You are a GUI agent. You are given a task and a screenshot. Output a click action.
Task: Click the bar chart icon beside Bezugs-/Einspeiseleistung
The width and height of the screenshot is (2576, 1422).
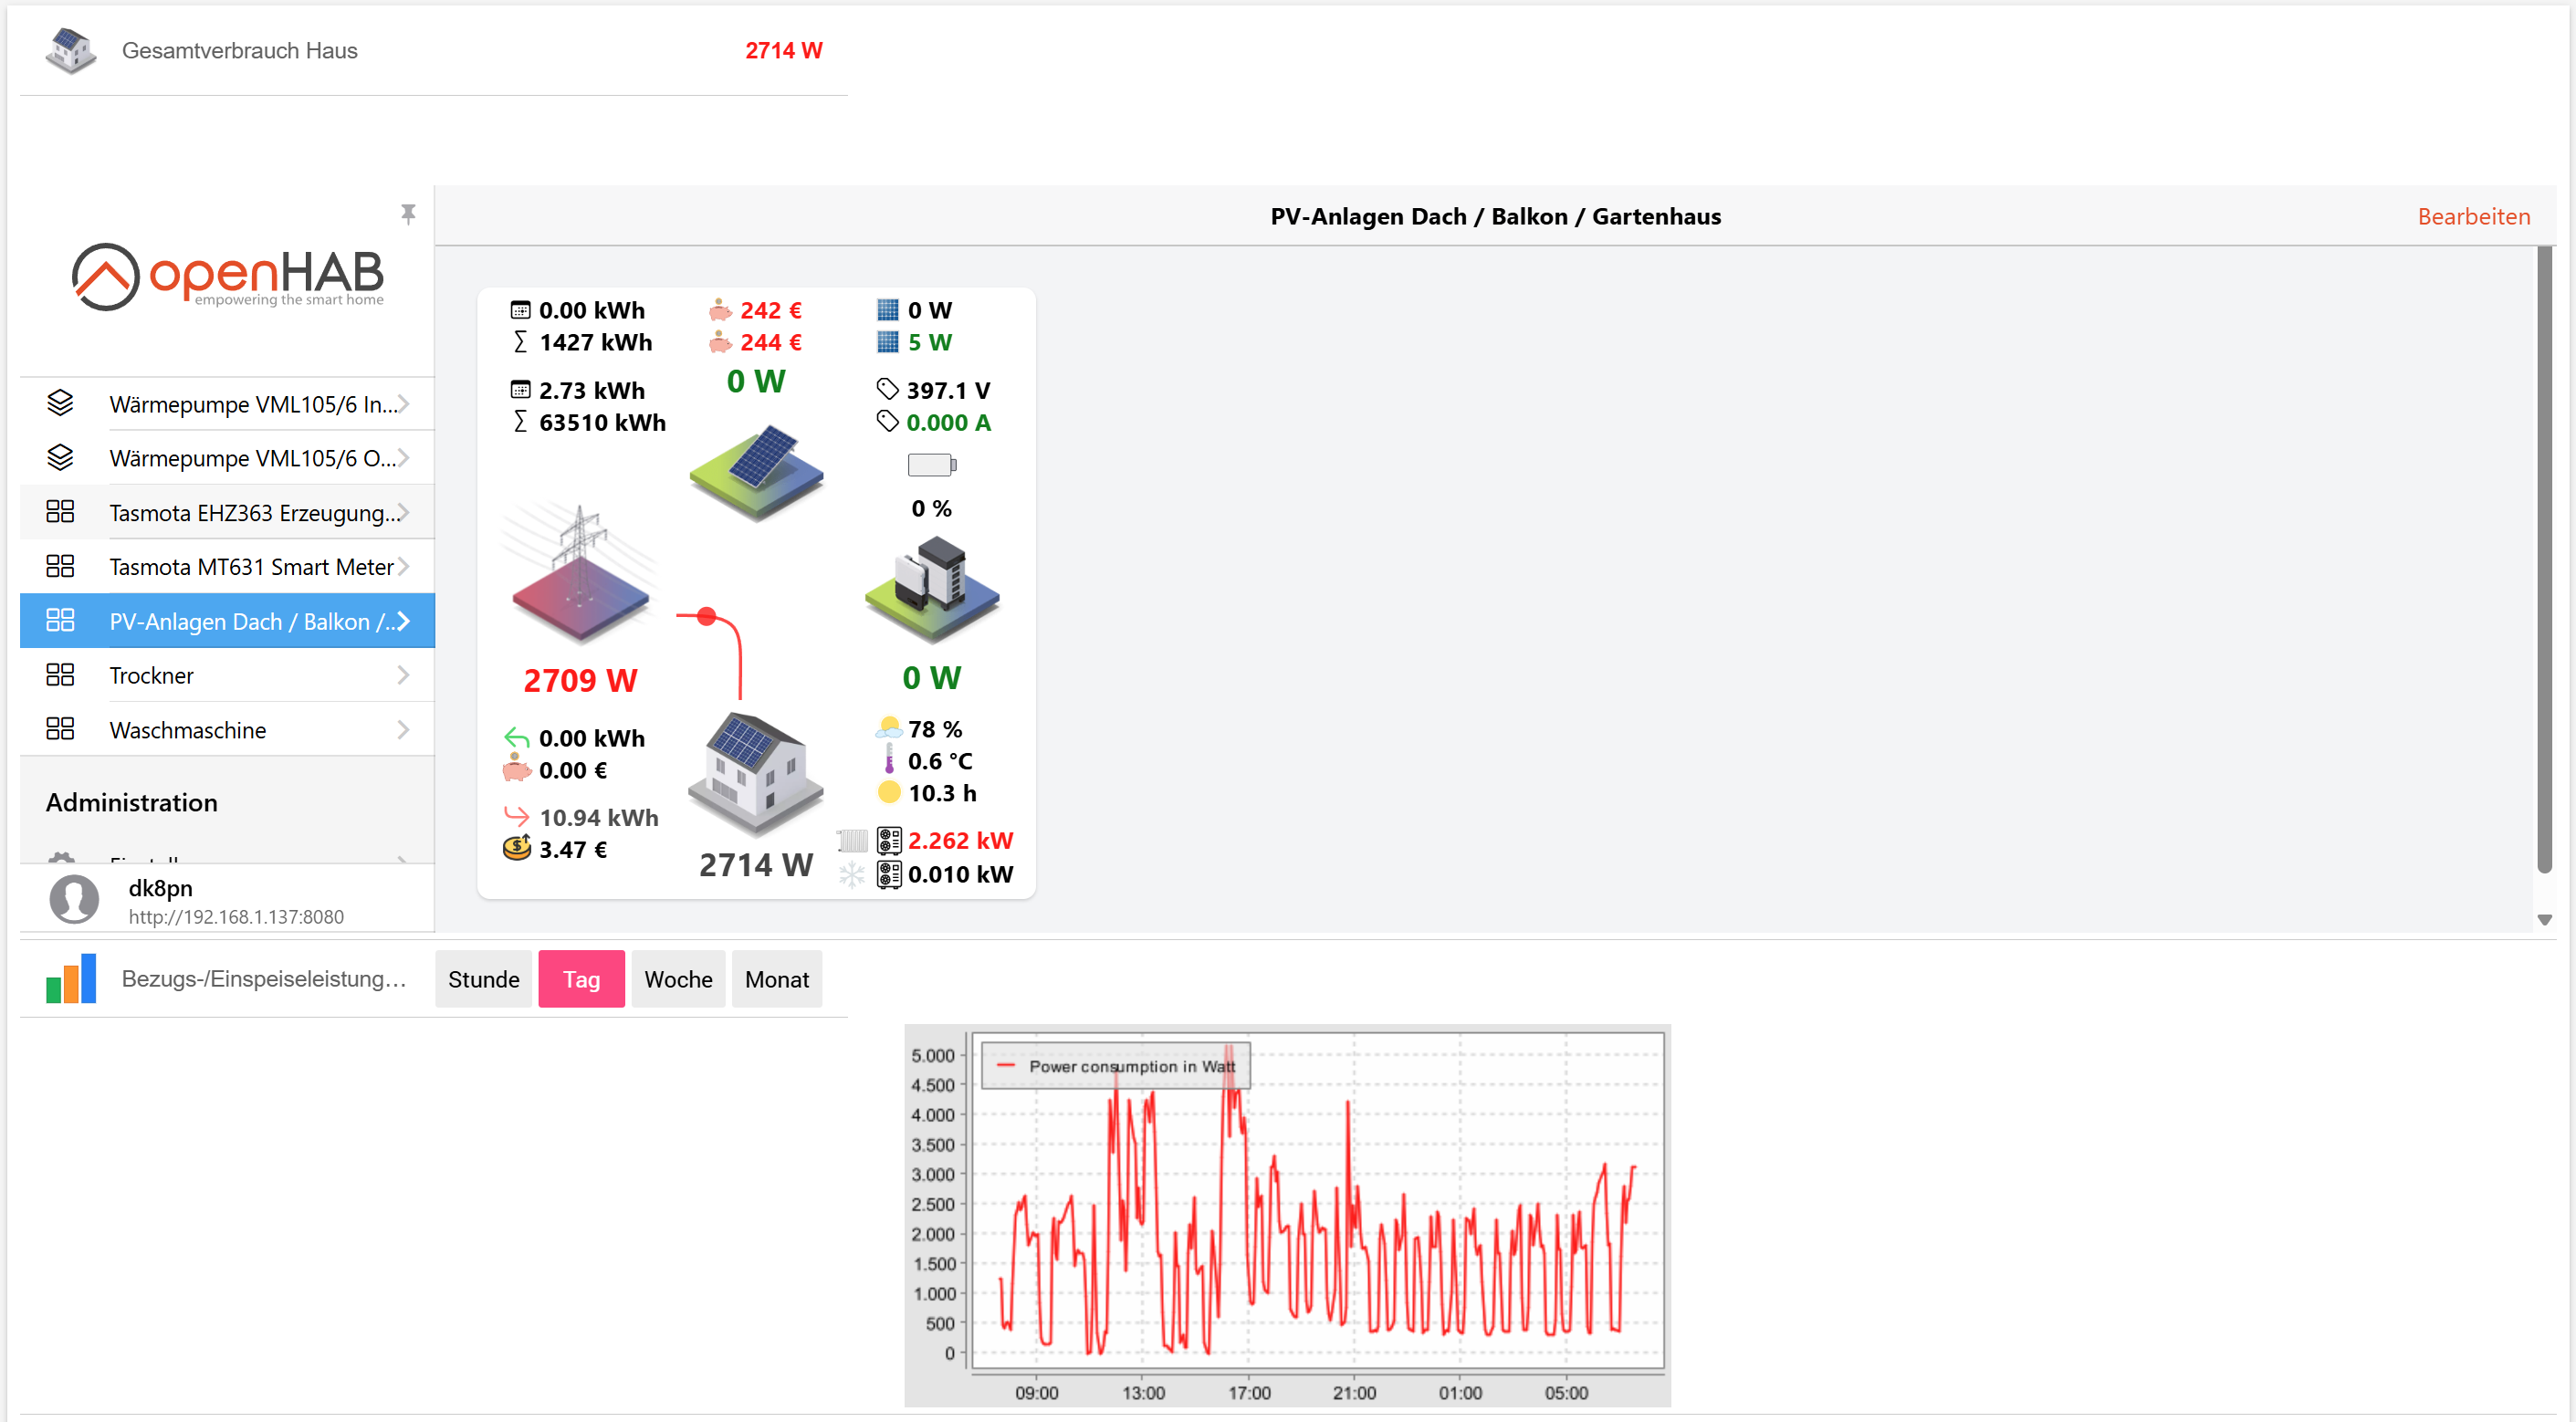click(71, 978)
